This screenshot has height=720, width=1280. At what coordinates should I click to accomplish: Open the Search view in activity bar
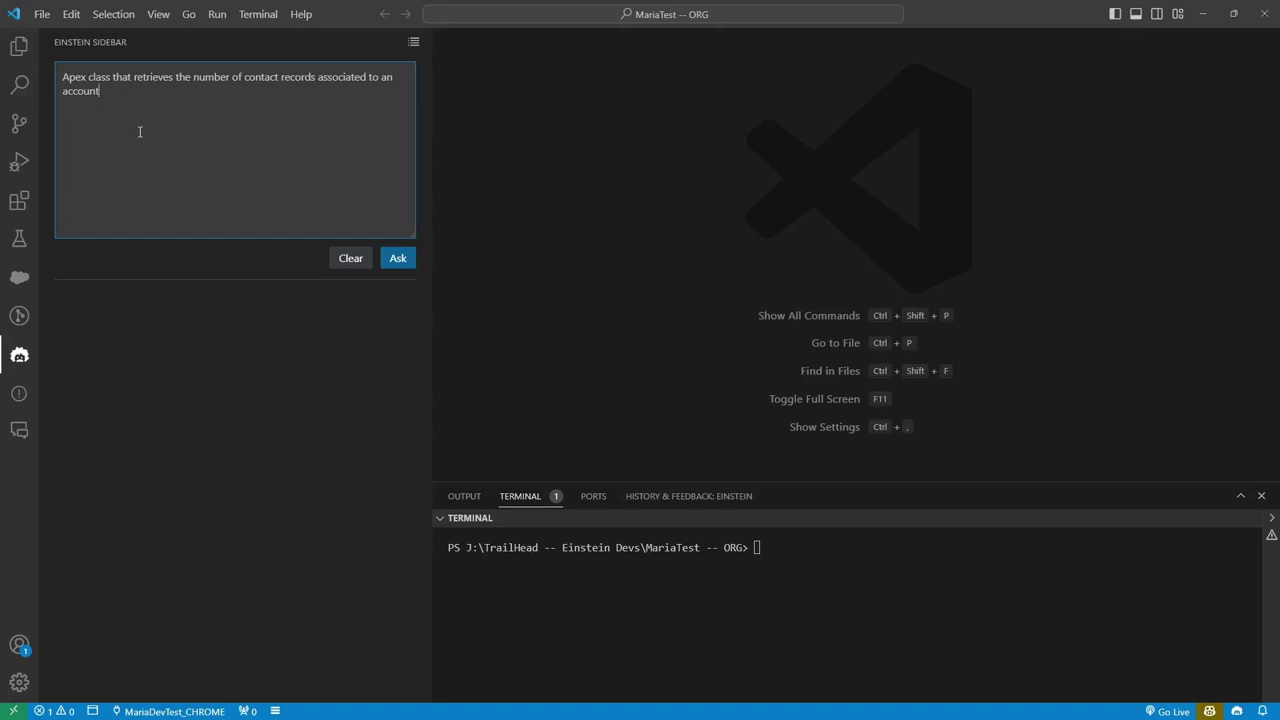[x=19, y=85]
